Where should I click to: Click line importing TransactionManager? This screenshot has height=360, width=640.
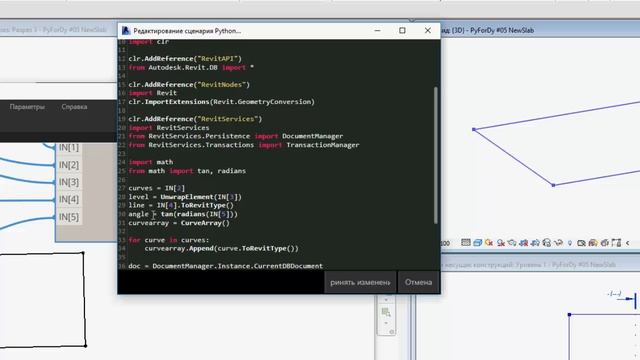pos(244,145)
